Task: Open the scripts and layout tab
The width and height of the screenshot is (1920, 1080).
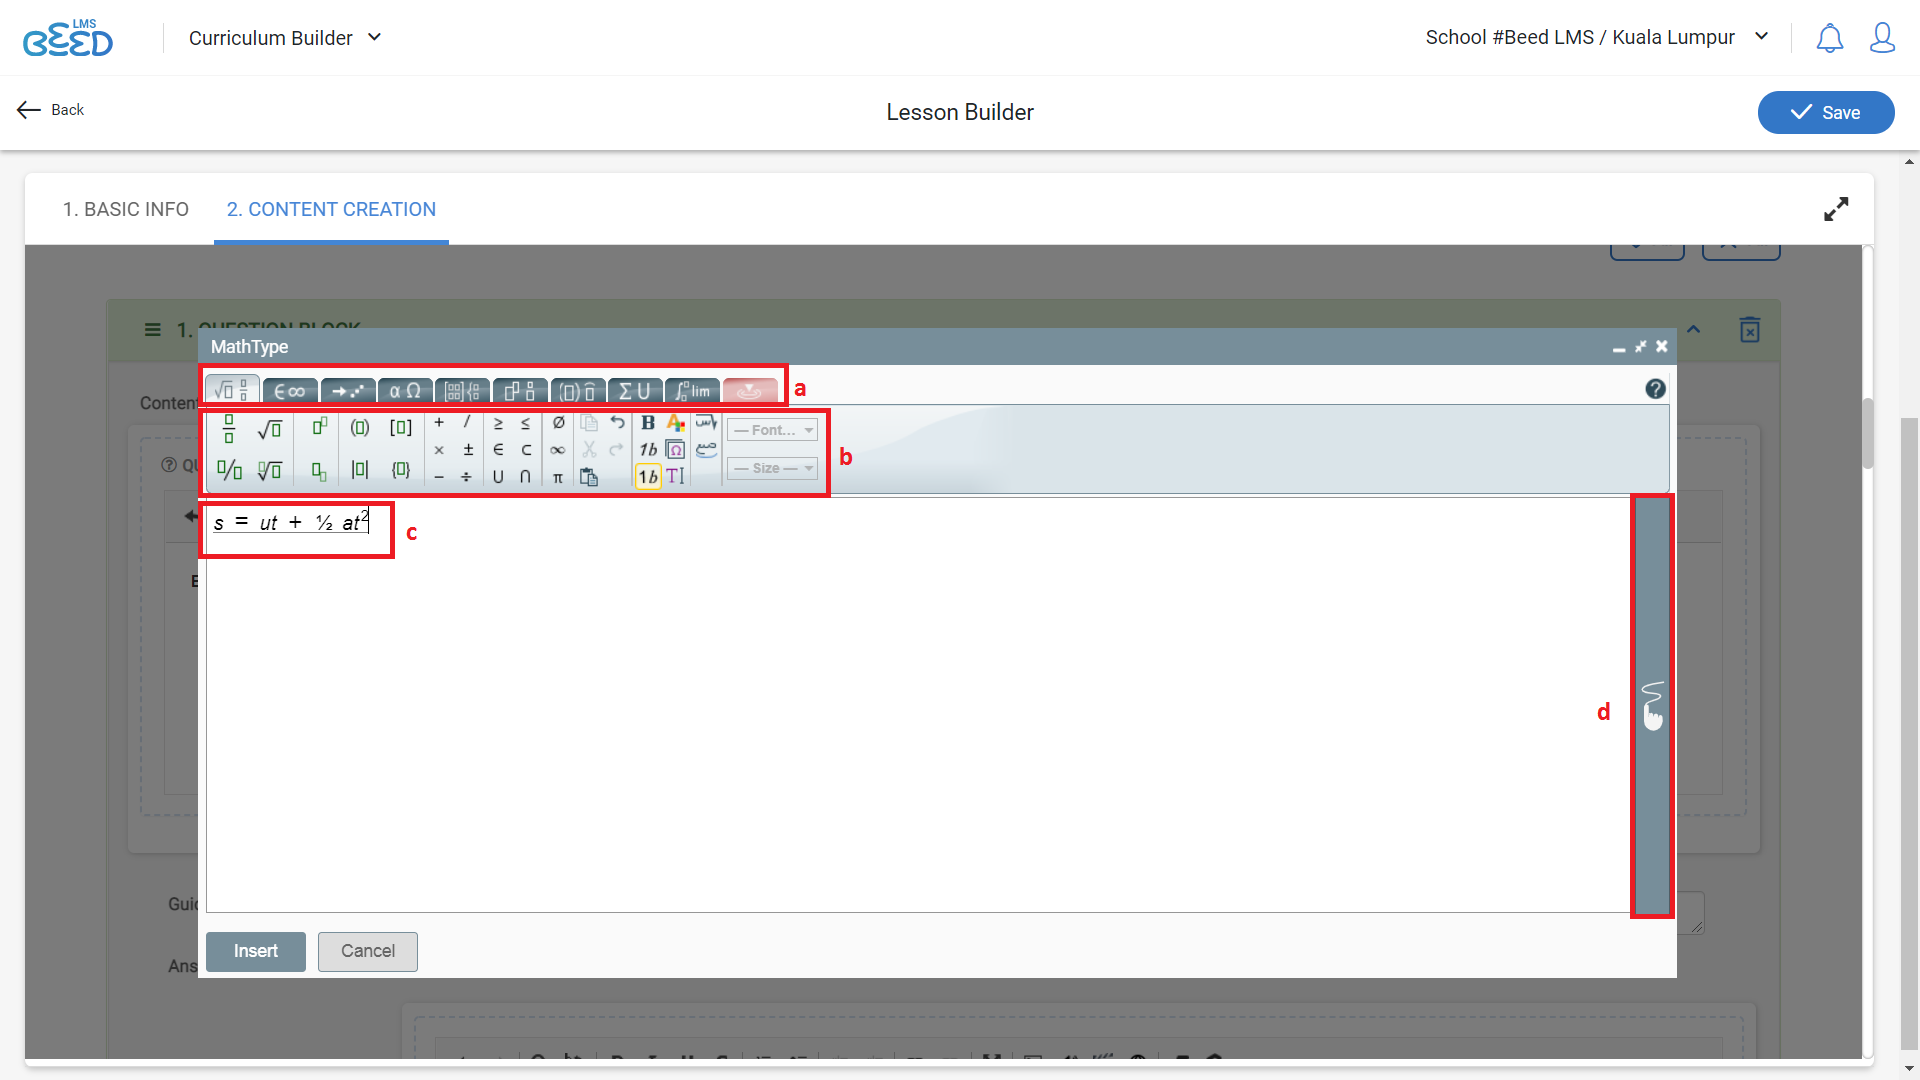Action: [x=520, y=391]
